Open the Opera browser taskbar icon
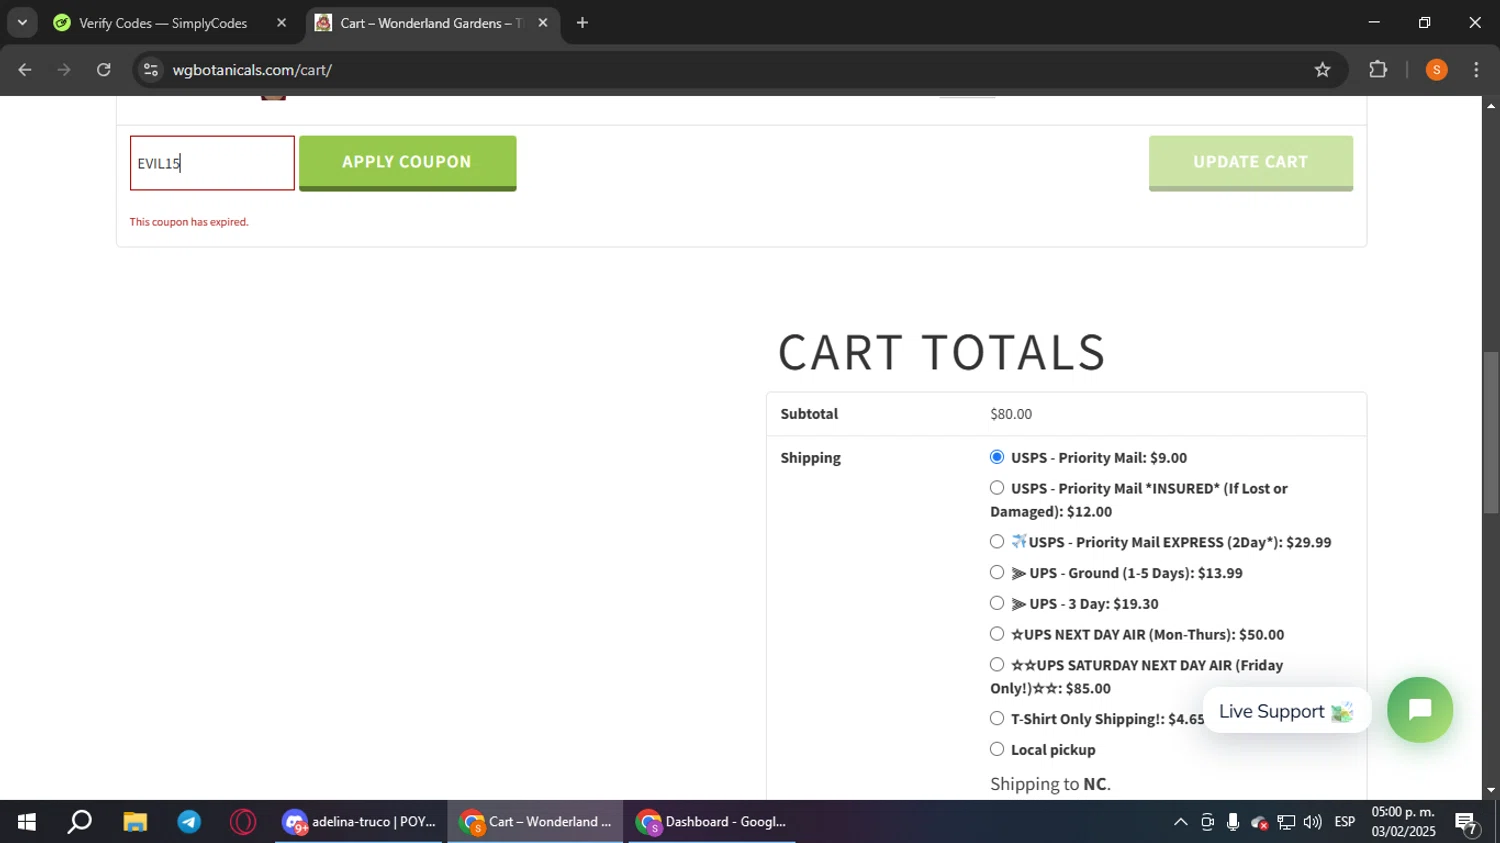 click(243, 822)
